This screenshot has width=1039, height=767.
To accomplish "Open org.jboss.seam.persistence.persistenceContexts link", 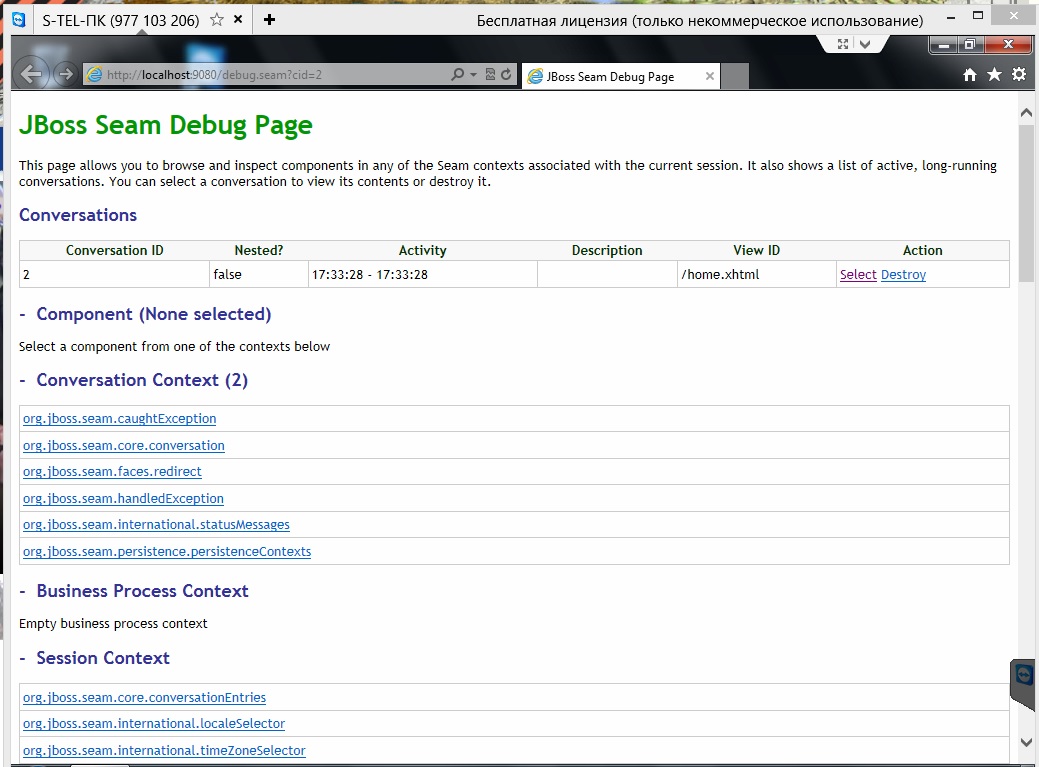I will 167,552.
